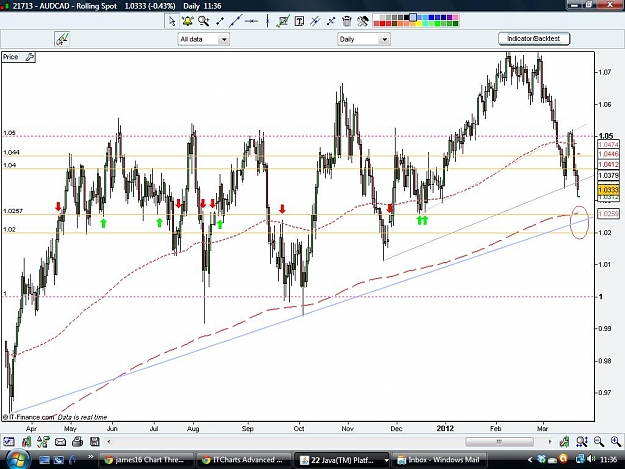Click the taskbar clock 11:36
This screenshot has height=469, width=625.
[x=608, y=460]
